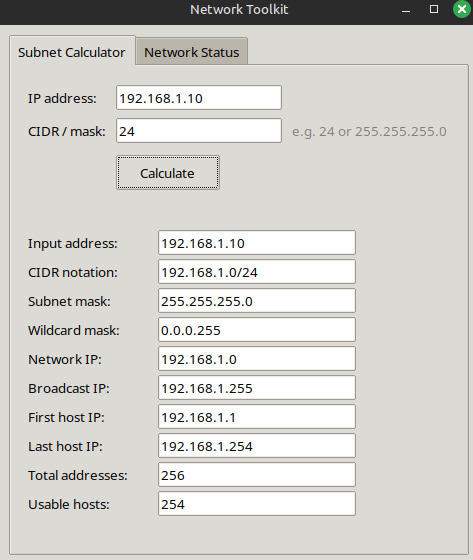Click the hint text 'e.g. 24 or 255.255.255.0'

(x=369, y=132)
